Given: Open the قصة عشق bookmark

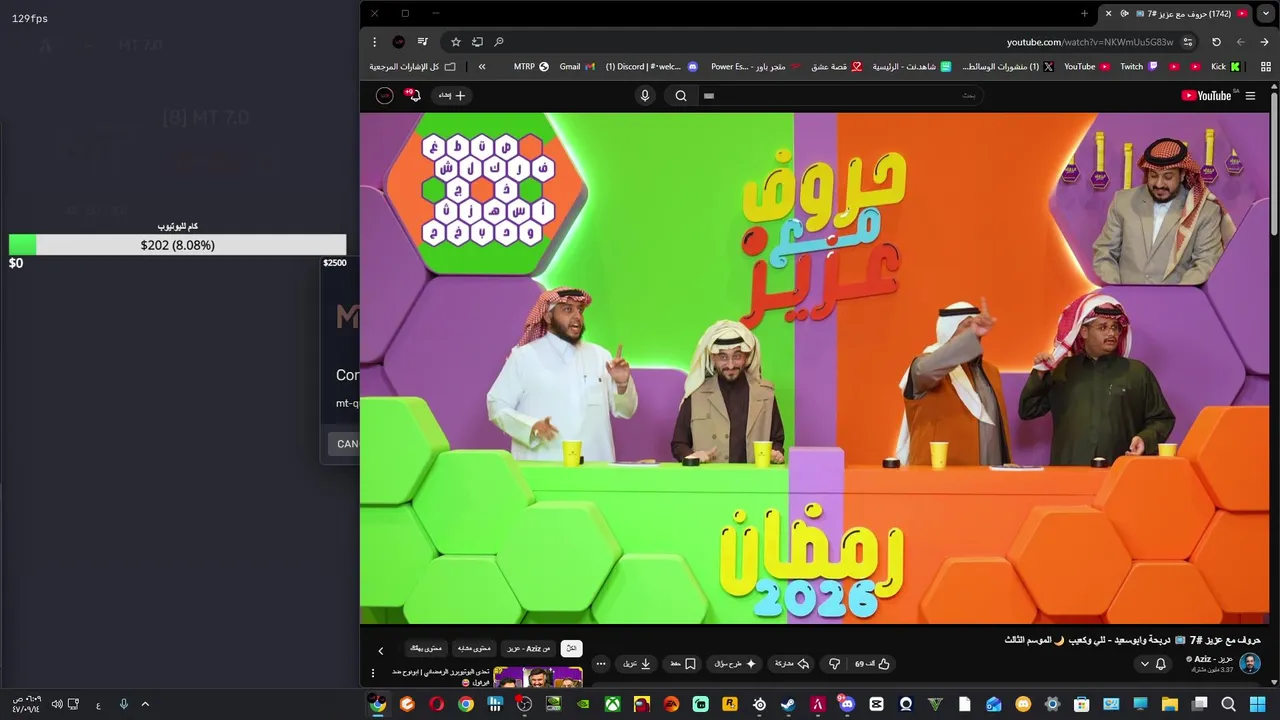Looking at the screenshot, I should pyautogui.click(x=836, y=67).
